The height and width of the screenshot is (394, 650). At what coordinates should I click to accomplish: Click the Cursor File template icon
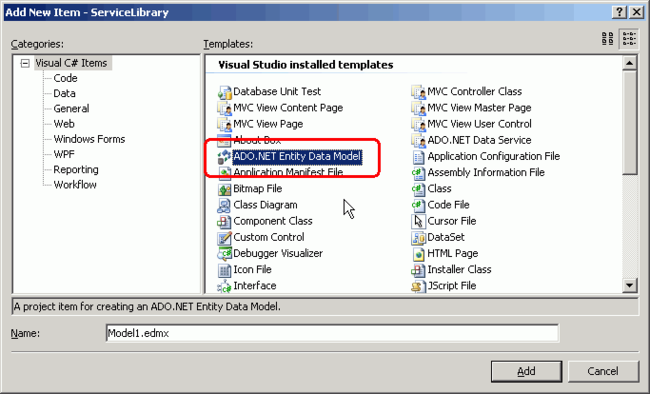(418, 221)
